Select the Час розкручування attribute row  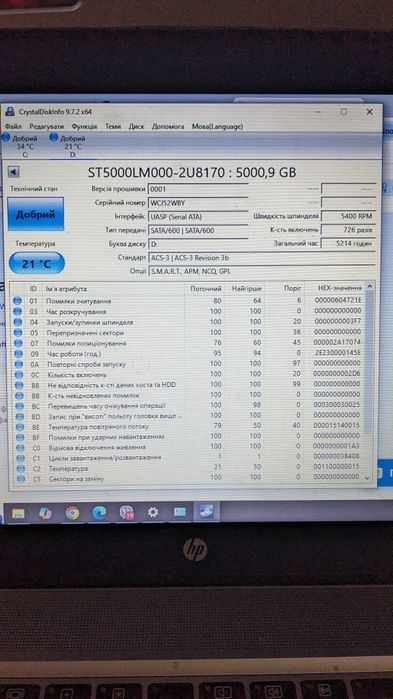(187, 311)
